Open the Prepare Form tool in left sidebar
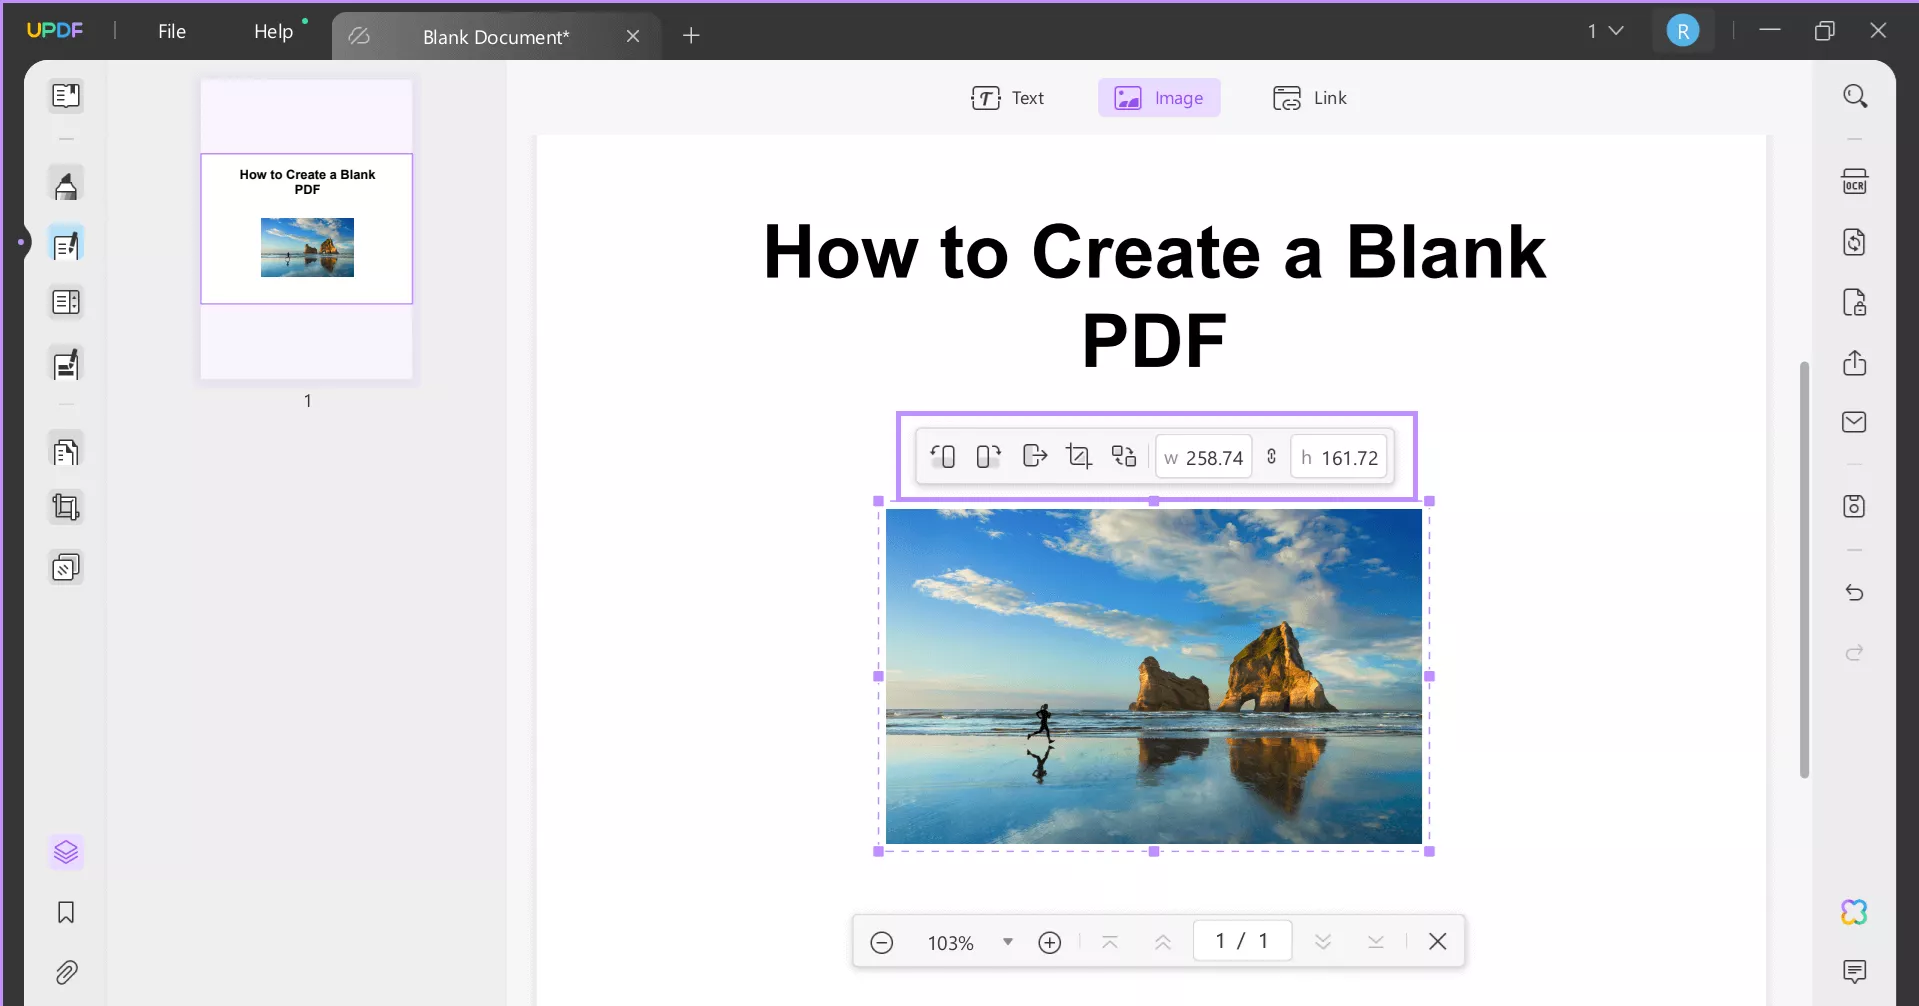This screenshot has height=1006, width=1919. coord(66,302)
